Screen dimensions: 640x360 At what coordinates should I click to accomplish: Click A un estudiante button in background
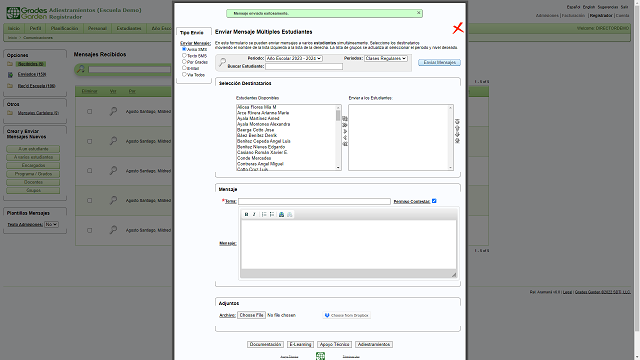[x=33, y=149]
